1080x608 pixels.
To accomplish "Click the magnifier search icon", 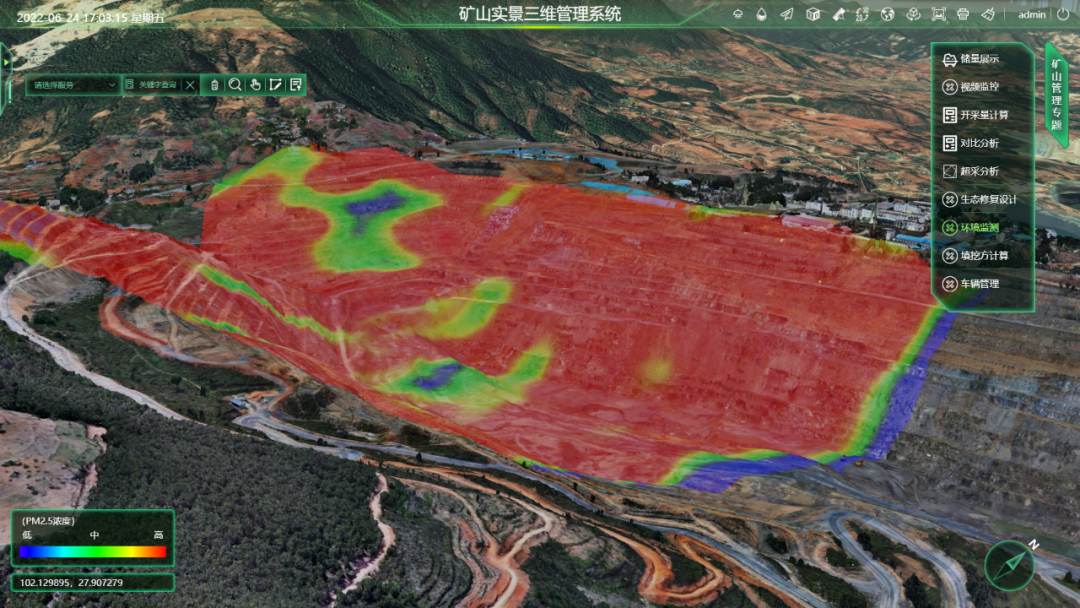I will click(235, 85).
